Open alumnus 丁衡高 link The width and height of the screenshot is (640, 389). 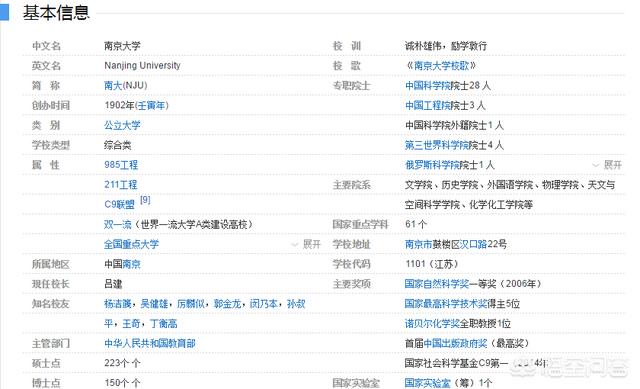pyautogui.click(x=164, y=324)
